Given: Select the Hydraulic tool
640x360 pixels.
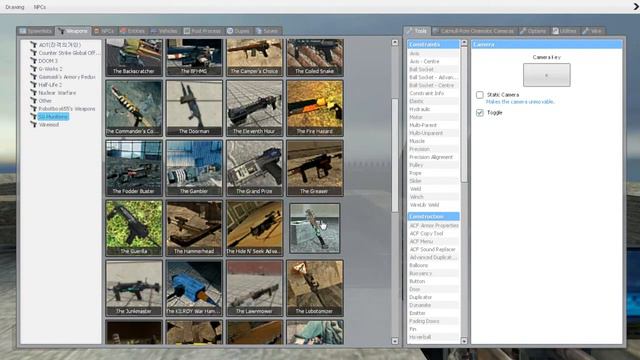Looking at the screenshot, I should click(433, 109).
